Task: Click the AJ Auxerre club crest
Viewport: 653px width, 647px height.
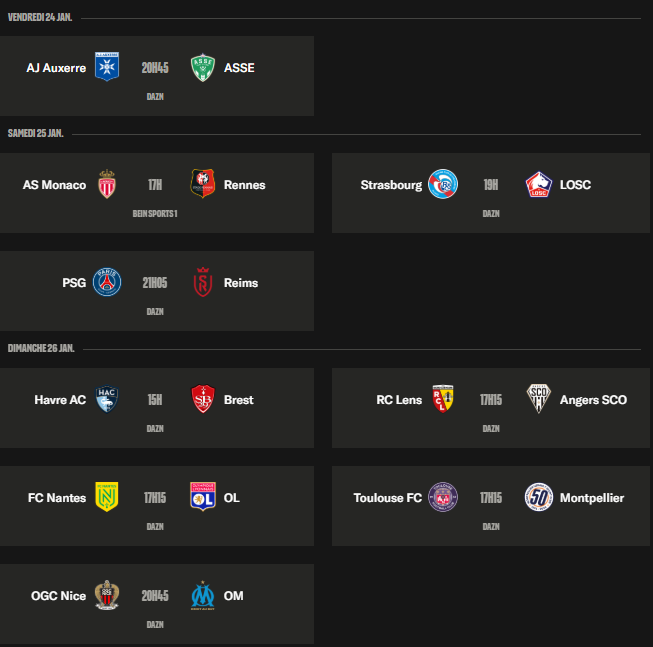Action: (x=107, y=67)
